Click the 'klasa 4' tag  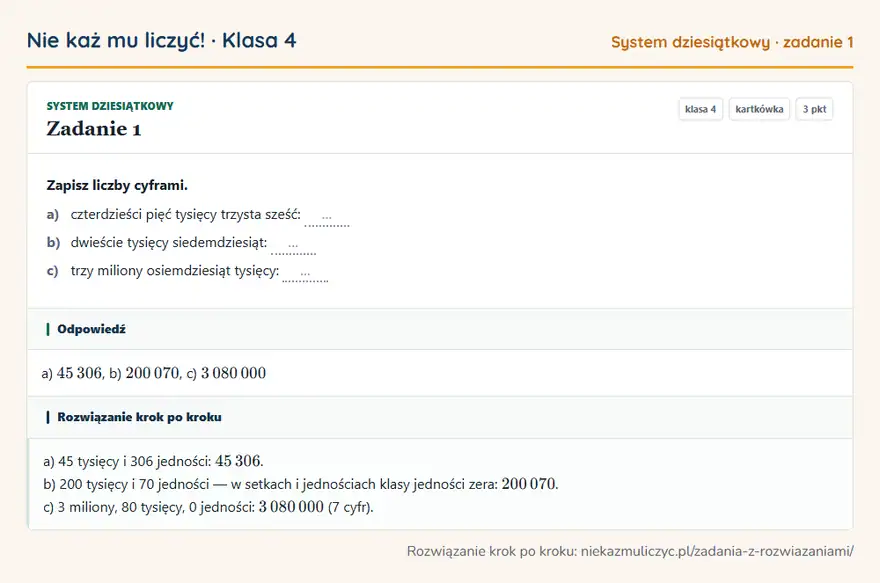click(x=700, y=109)
